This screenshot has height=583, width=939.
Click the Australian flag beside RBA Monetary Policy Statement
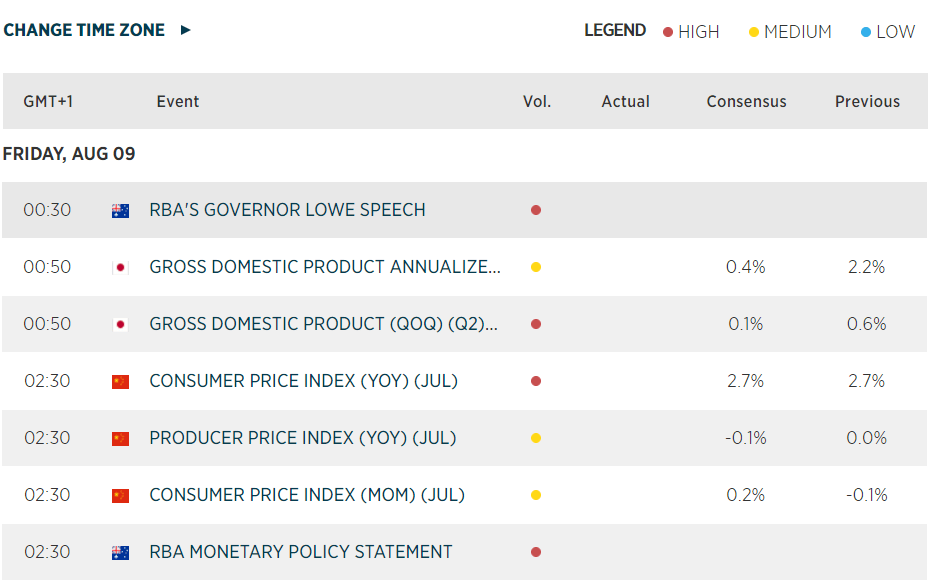120,552
